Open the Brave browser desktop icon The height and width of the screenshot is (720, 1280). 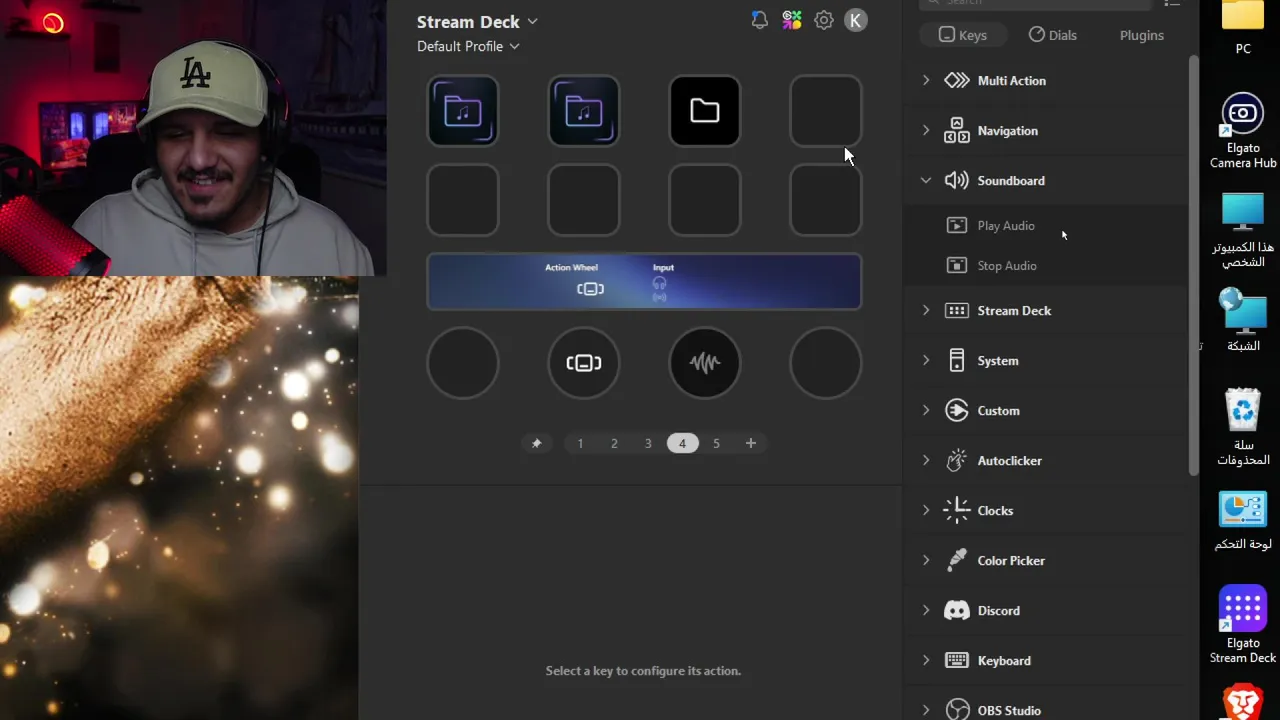pyautogui.click(x=1243, y=702)
